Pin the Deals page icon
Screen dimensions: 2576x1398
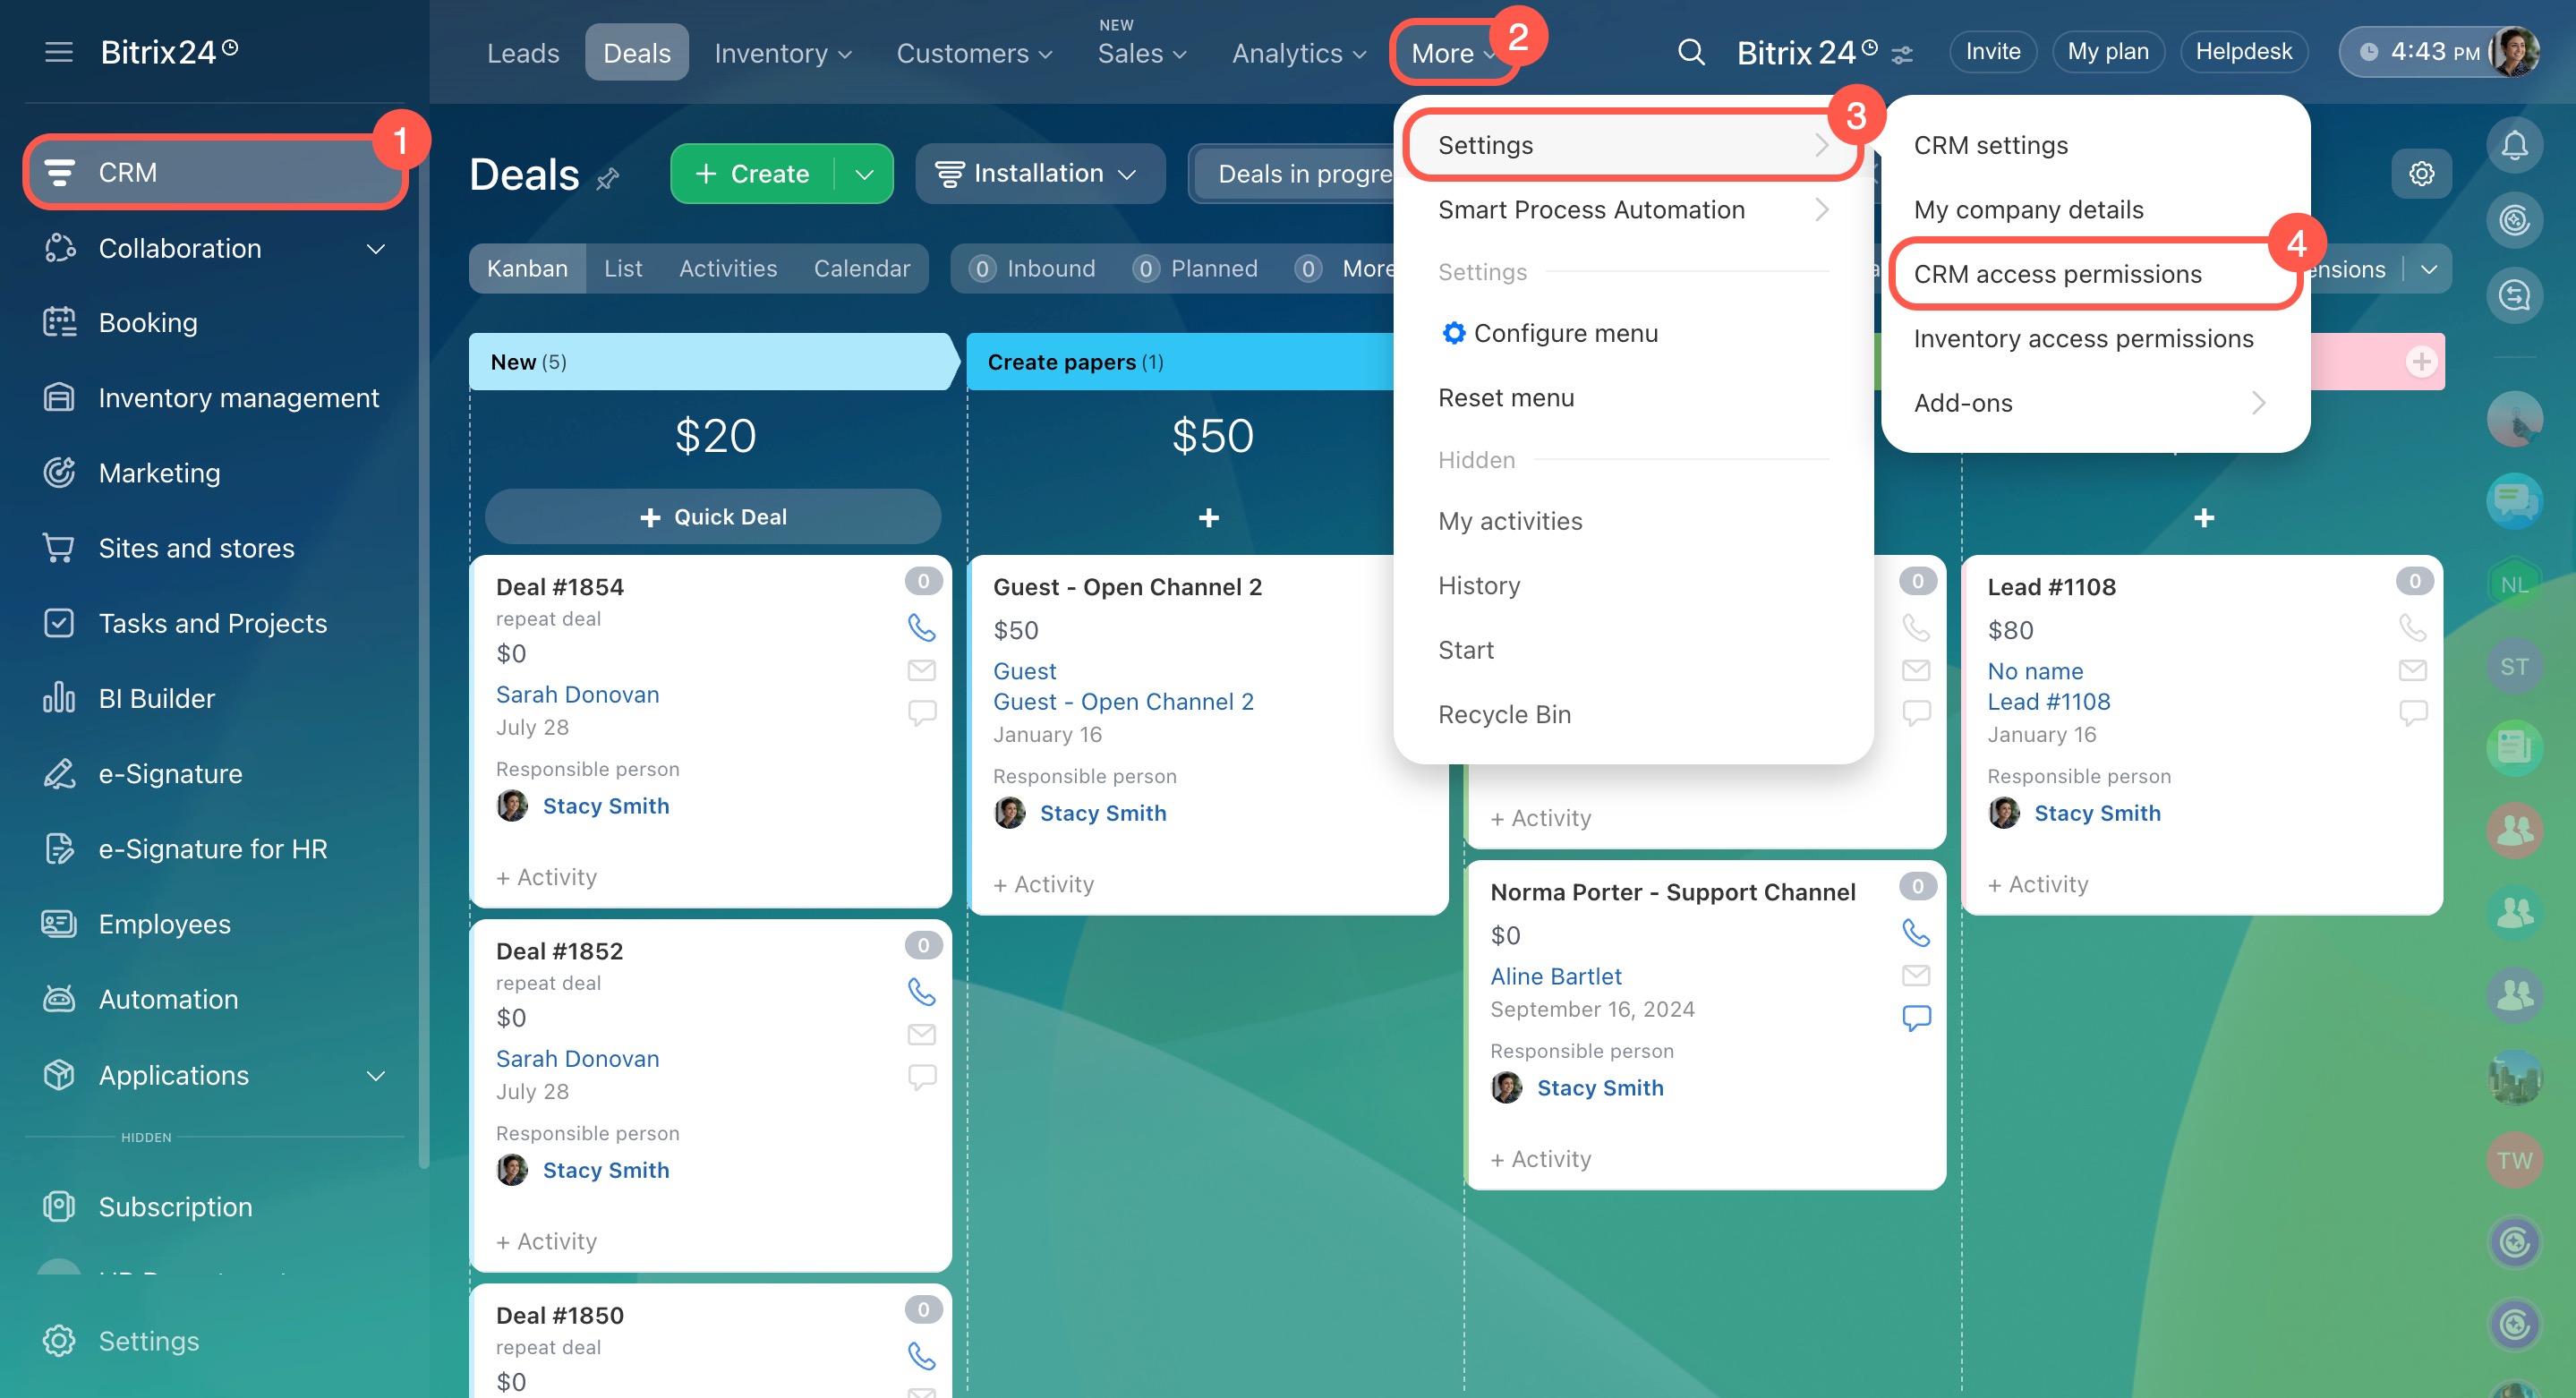coord(608,179)
